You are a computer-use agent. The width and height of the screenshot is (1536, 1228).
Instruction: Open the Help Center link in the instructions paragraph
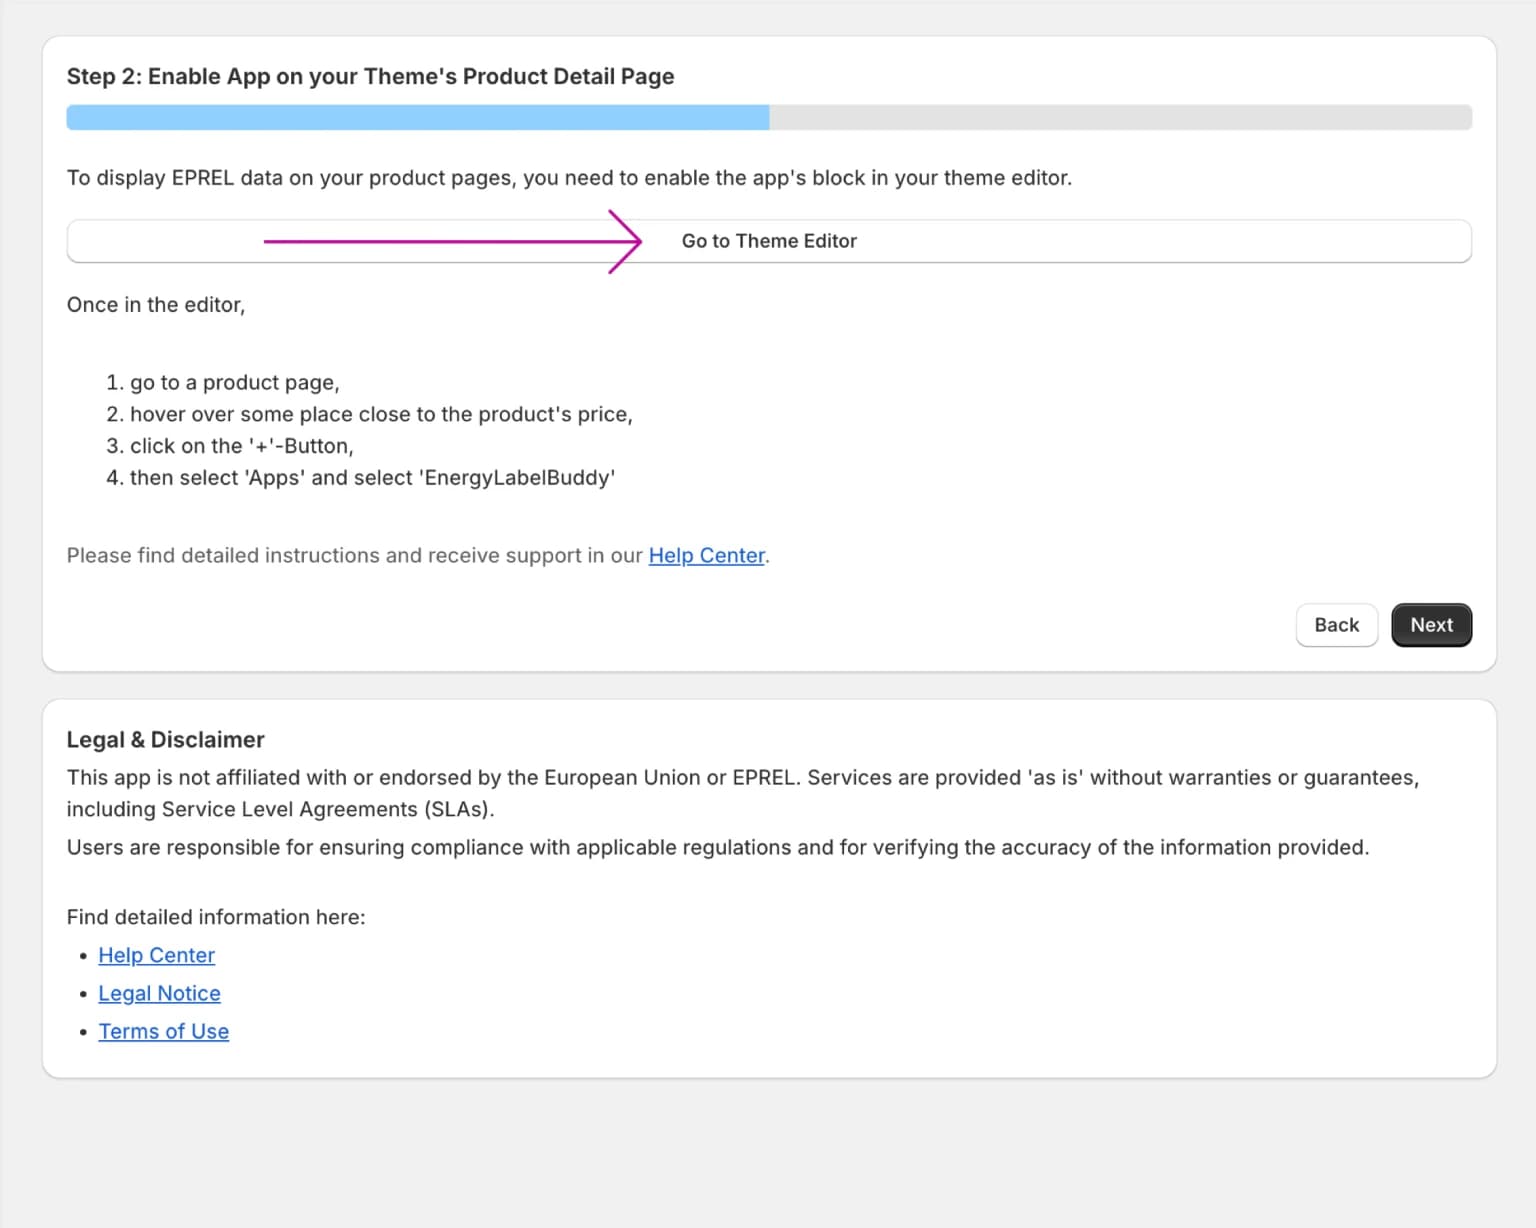point(706,556)
